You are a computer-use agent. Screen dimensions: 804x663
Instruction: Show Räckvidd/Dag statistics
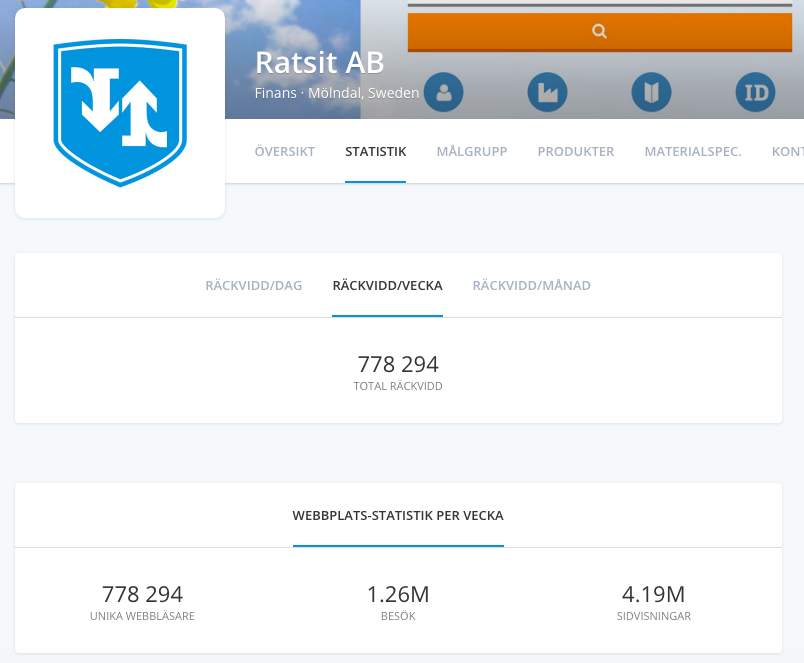pyautogui.click(x=254, y=286)
